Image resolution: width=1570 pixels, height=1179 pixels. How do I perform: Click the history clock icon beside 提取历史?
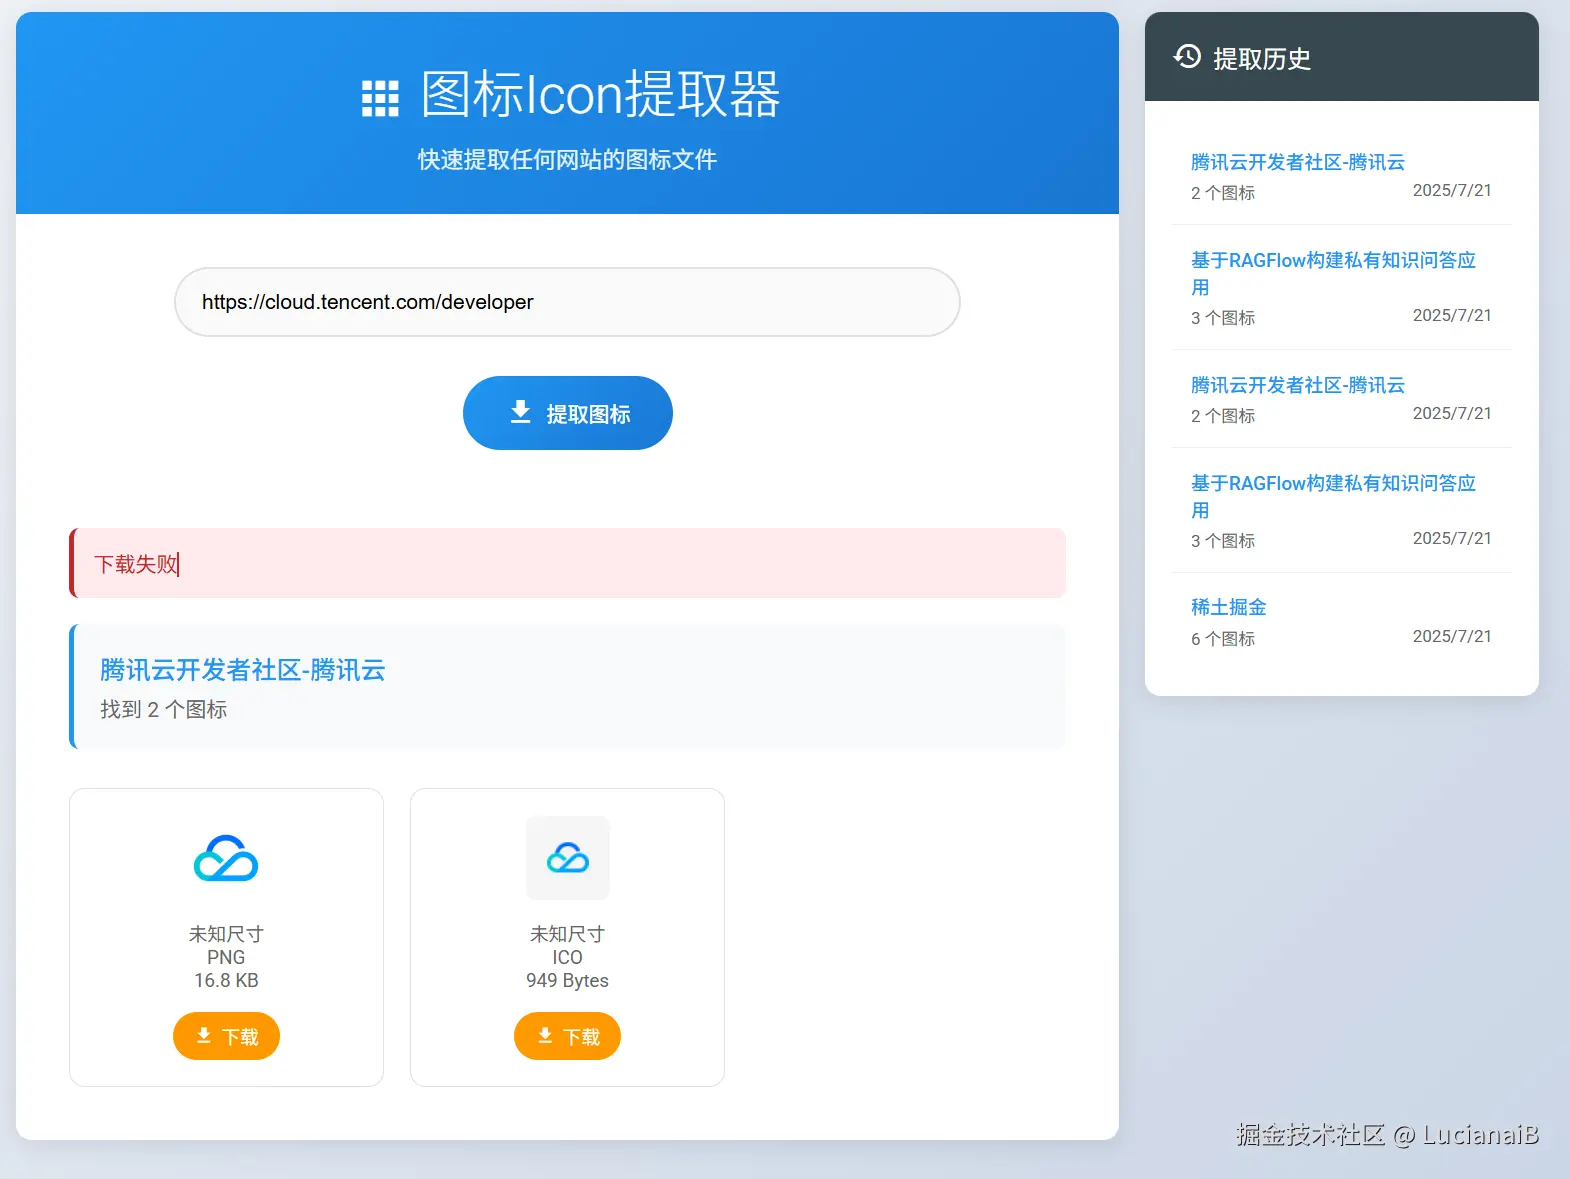(1187, 56)
